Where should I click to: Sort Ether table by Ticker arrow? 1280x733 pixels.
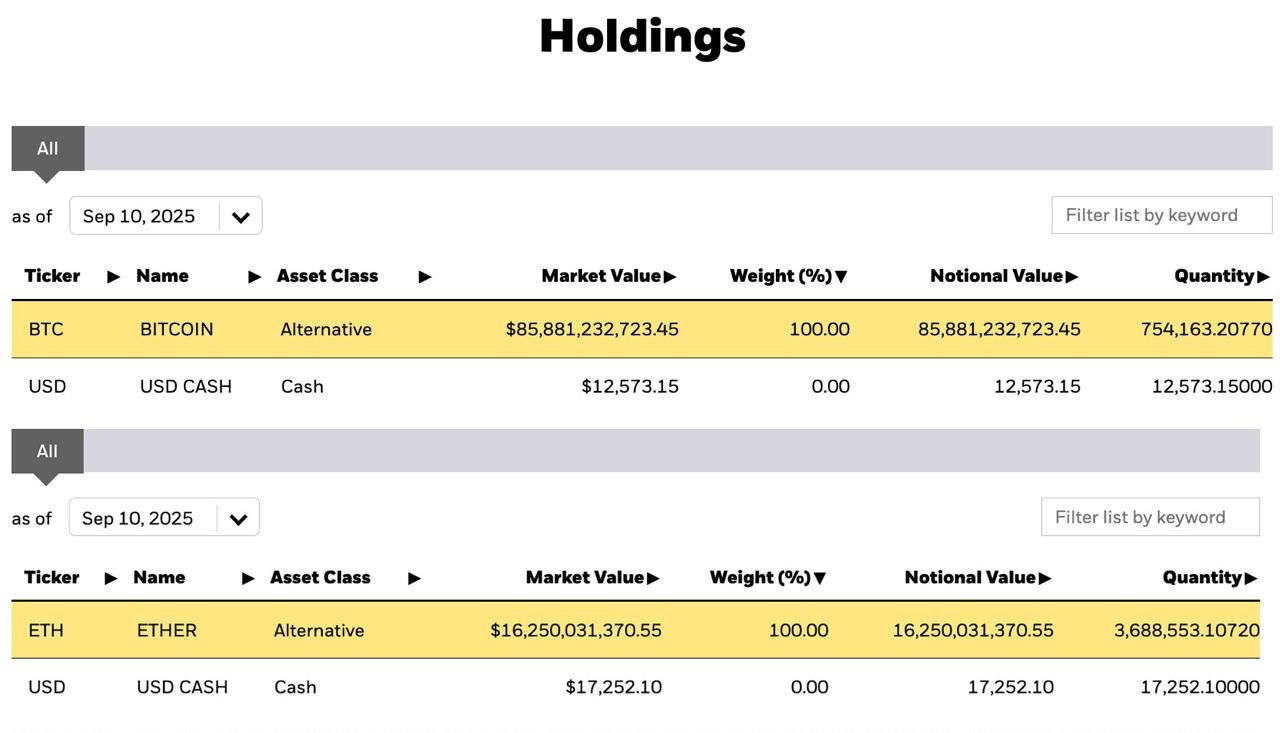111,578
